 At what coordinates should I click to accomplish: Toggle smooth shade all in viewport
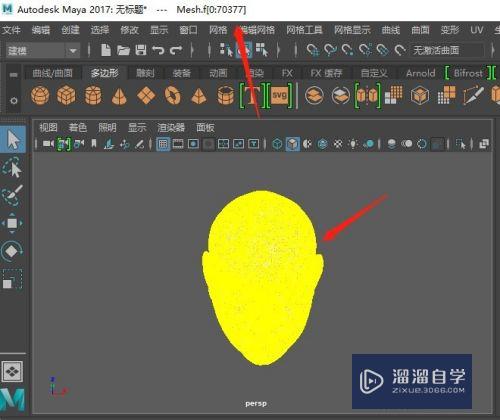click(293, 144)
